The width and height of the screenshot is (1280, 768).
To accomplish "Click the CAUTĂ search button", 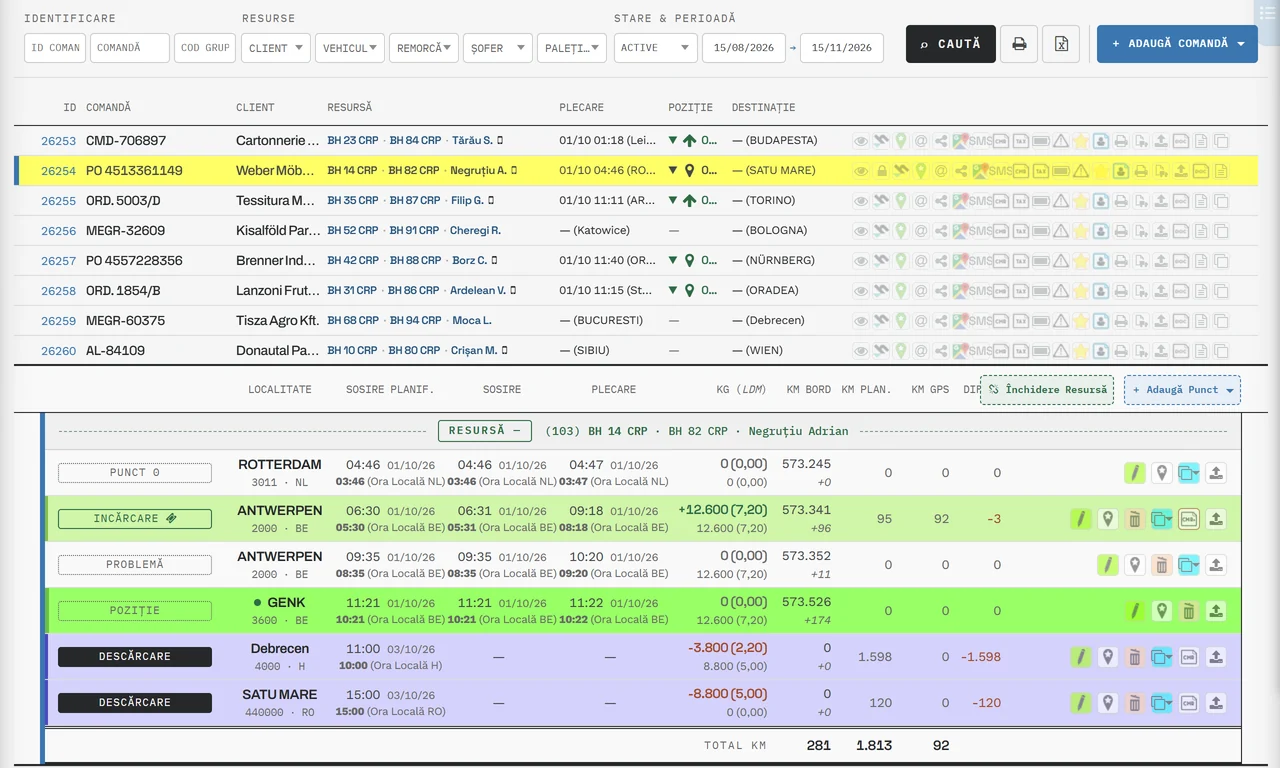I will (x=951, y=44).
